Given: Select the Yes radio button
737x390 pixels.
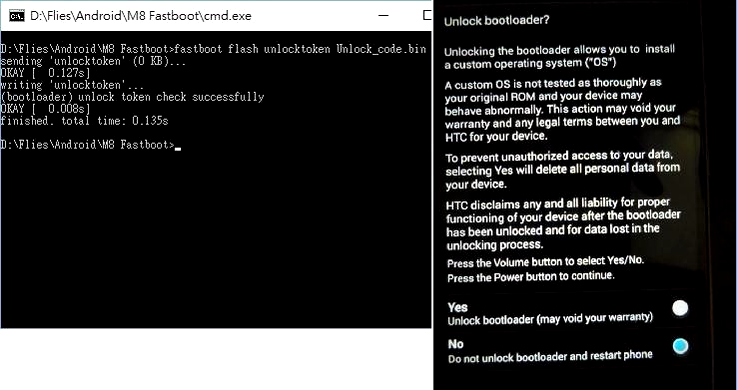Looking at the screenshot, I should click(680, 308).
